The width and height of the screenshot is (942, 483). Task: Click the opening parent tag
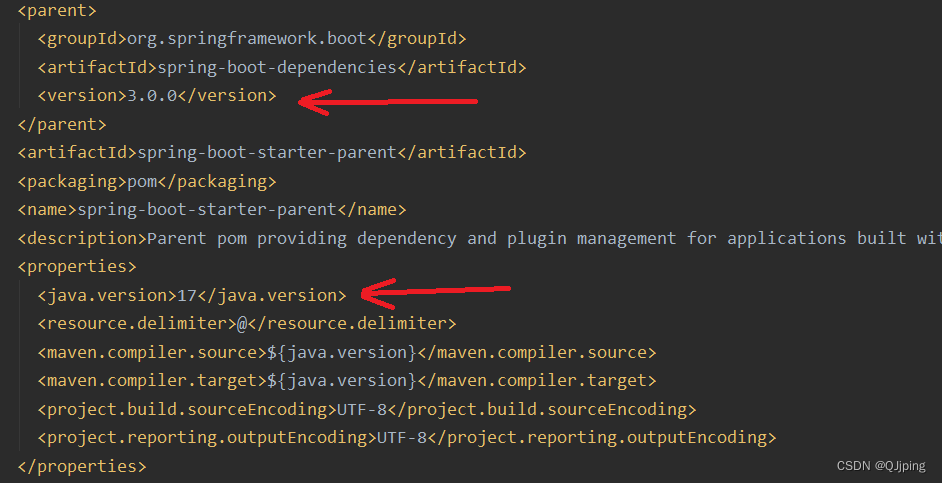[57, 10]
